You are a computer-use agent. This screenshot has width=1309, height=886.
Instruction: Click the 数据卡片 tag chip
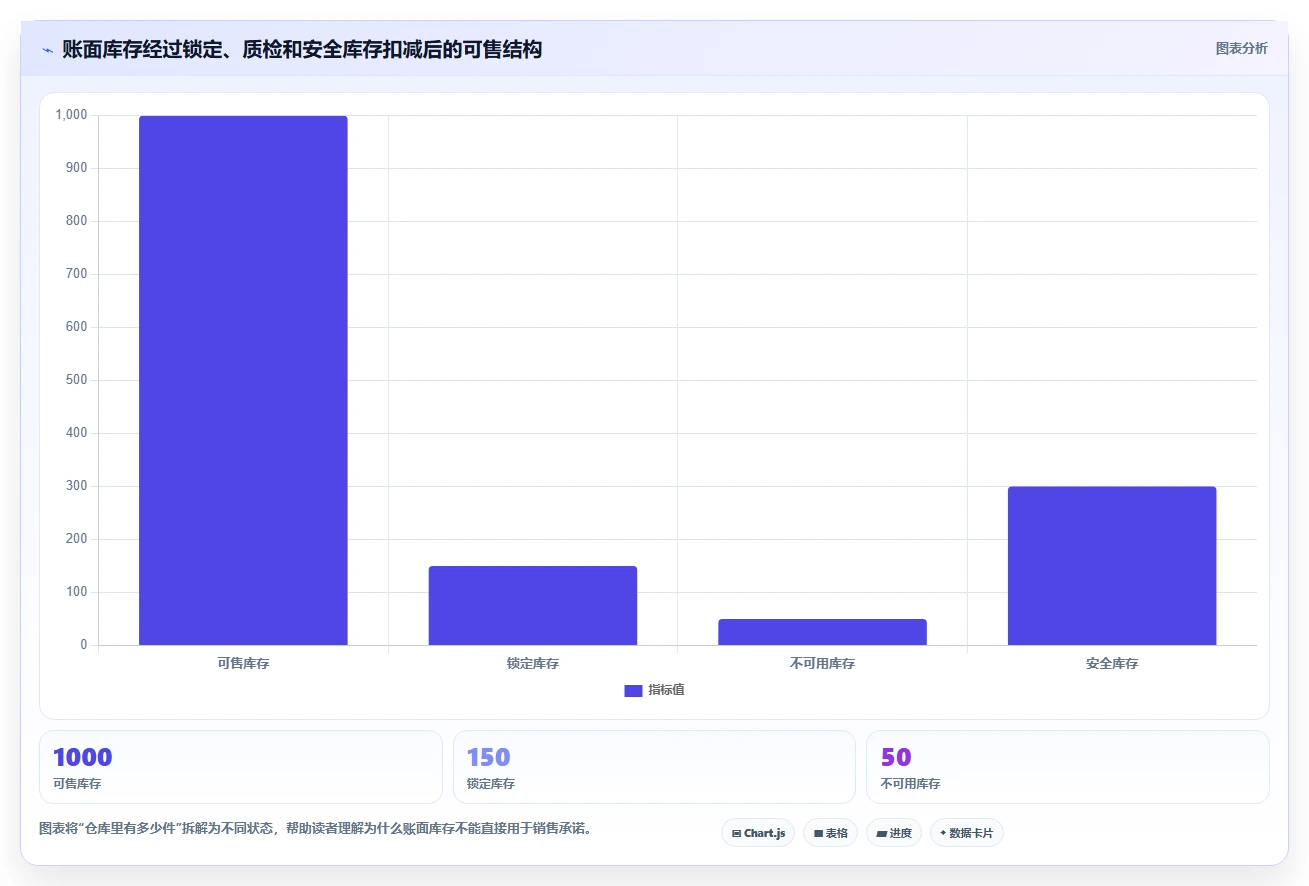point(966,833)
